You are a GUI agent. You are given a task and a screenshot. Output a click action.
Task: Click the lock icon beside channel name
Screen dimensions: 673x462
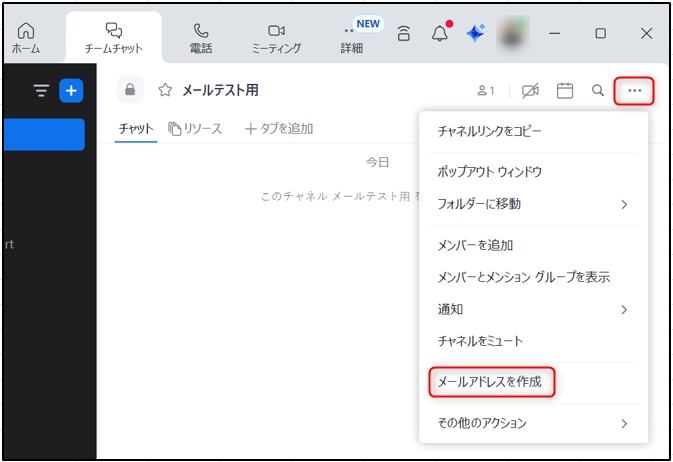coord(130,90)
